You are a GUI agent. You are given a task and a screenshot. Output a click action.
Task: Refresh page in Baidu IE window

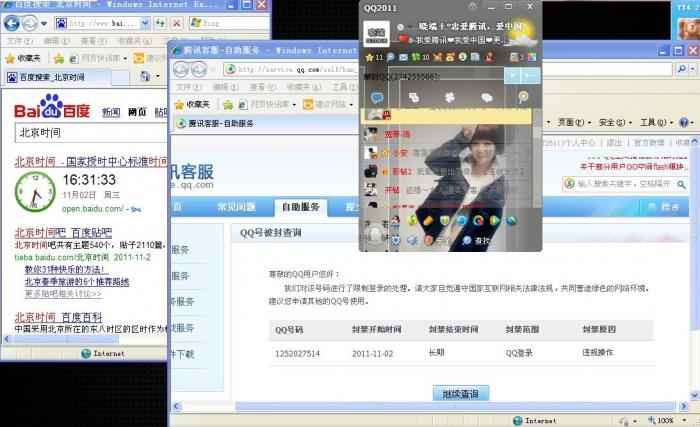point(160,23)
